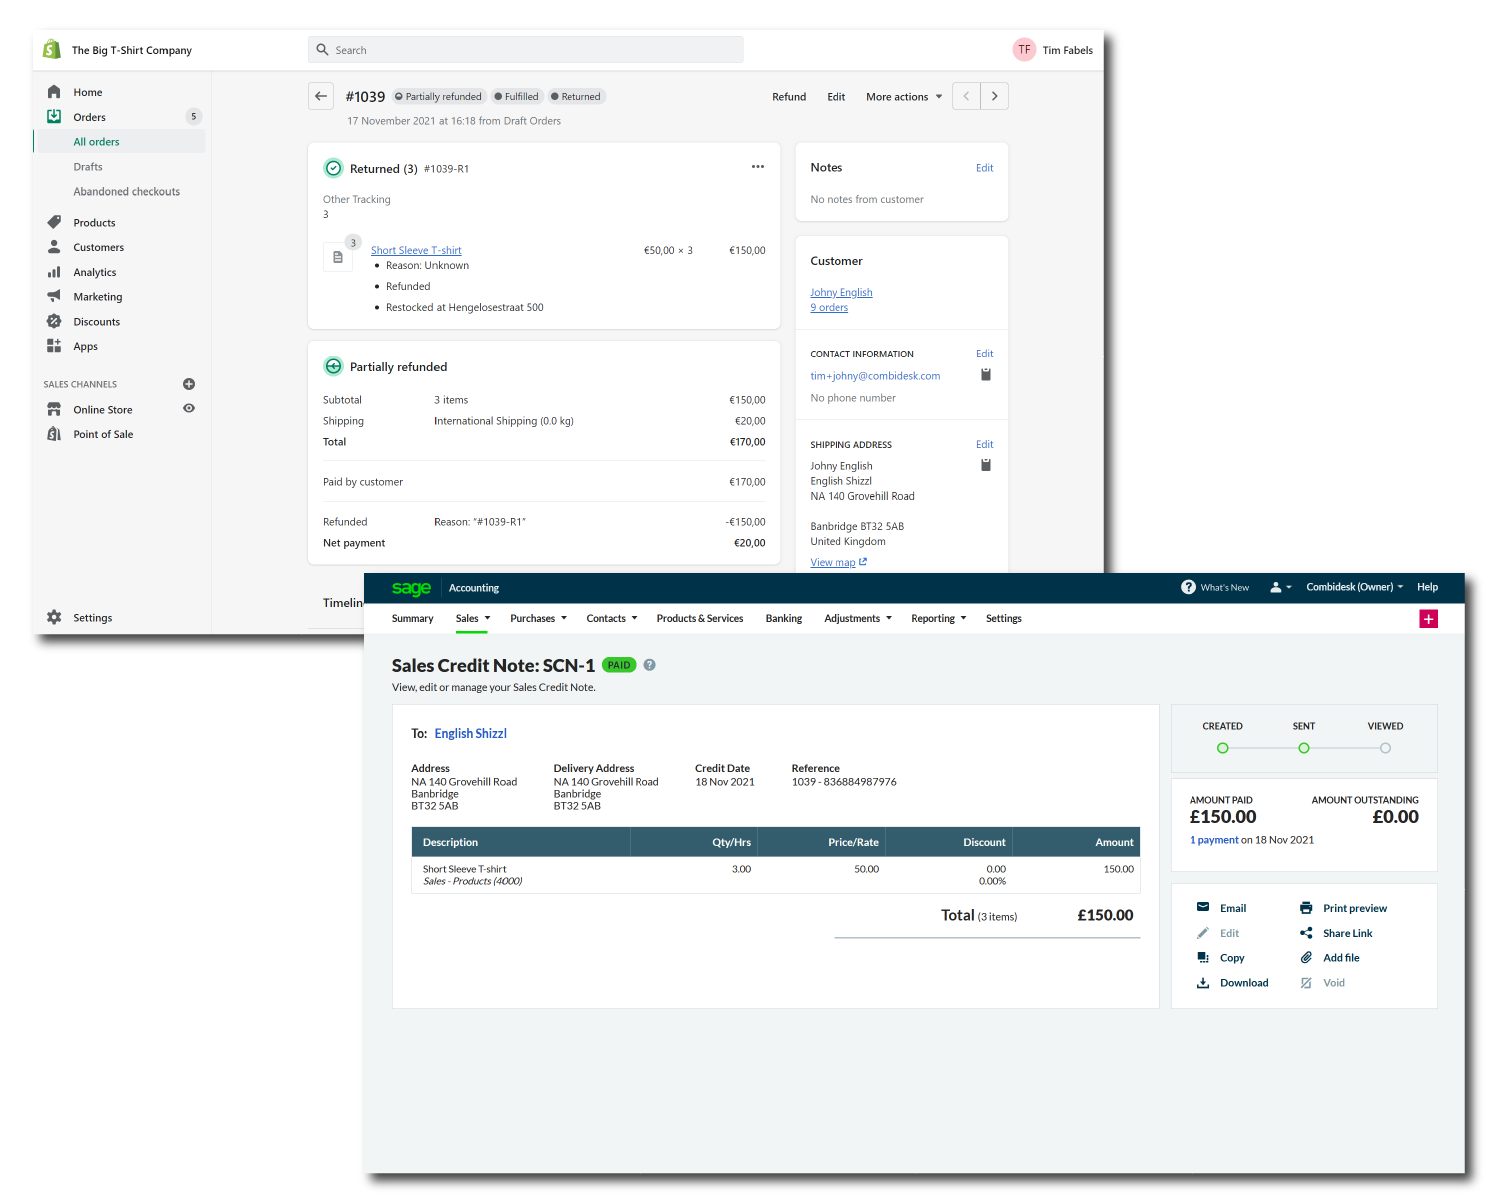Expand the Contacts menu dropdown
Viewport: 1500px width, 1200px height.
coord(611,618)
